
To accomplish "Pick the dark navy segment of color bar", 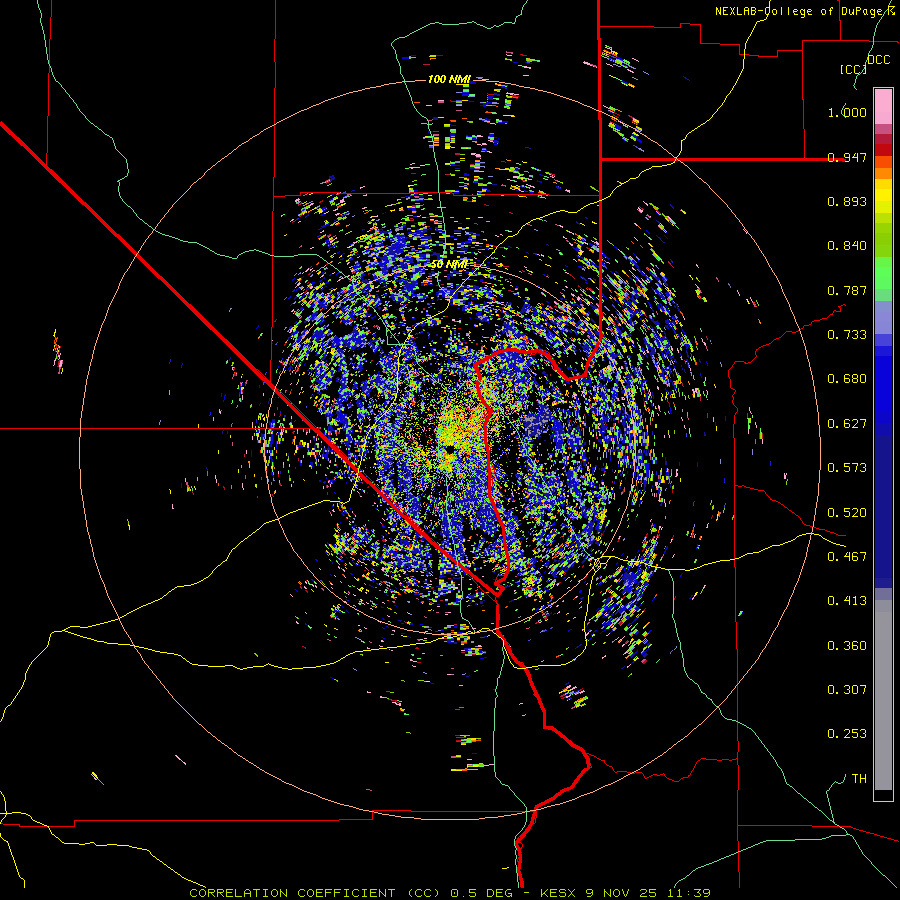I will (883, 511).
